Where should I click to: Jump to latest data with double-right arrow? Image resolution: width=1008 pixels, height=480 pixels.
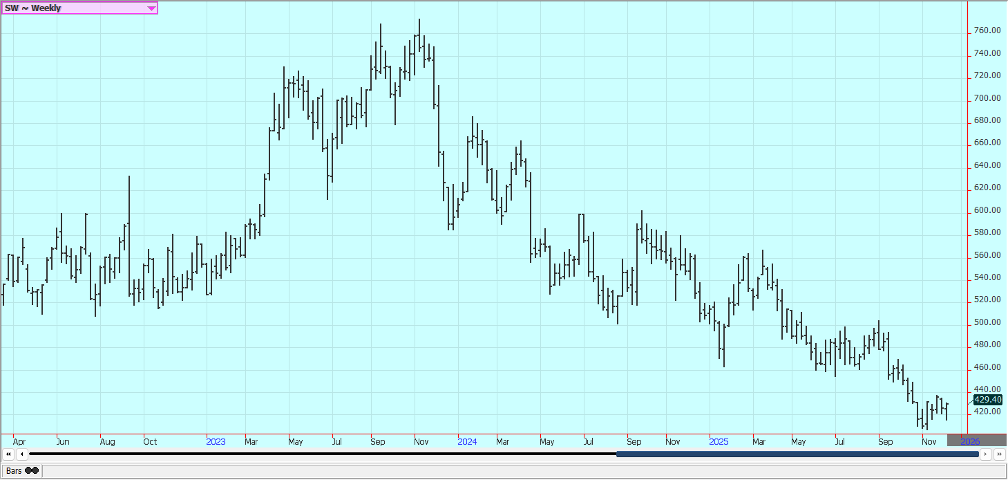999,454
